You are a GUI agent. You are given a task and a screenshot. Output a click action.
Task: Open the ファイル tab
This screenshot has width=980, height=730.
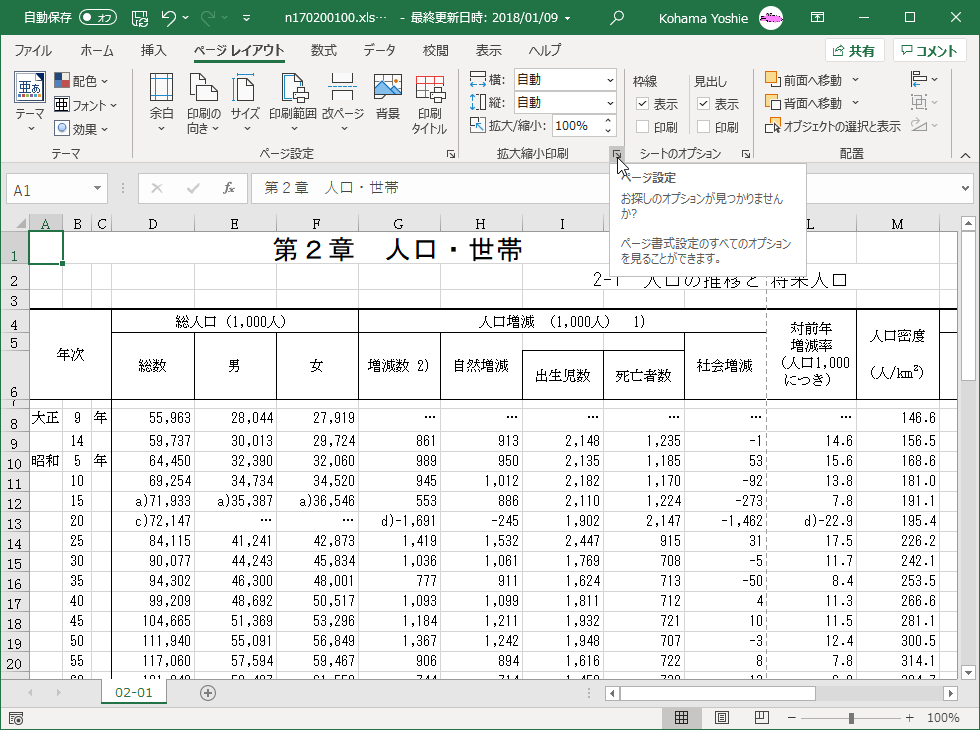point(33,51)
